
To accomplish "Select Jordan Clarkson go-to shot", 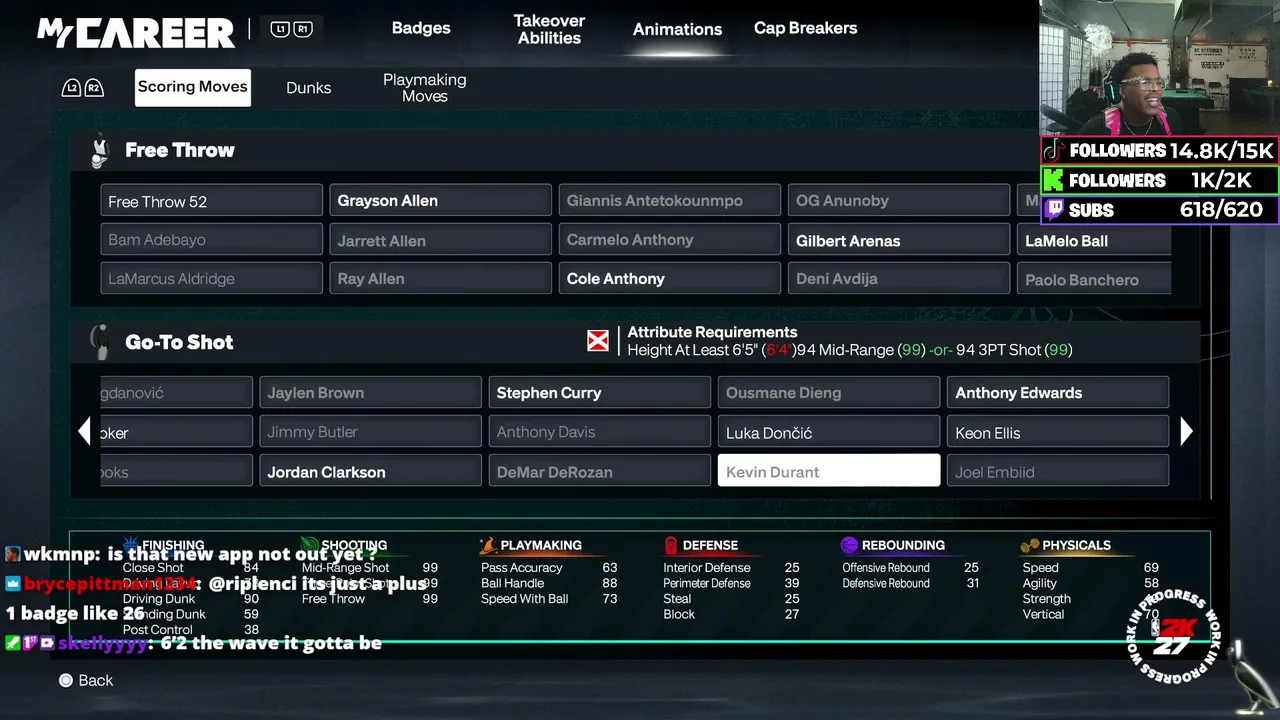I will pyautogui.click(x=370, y=470).
